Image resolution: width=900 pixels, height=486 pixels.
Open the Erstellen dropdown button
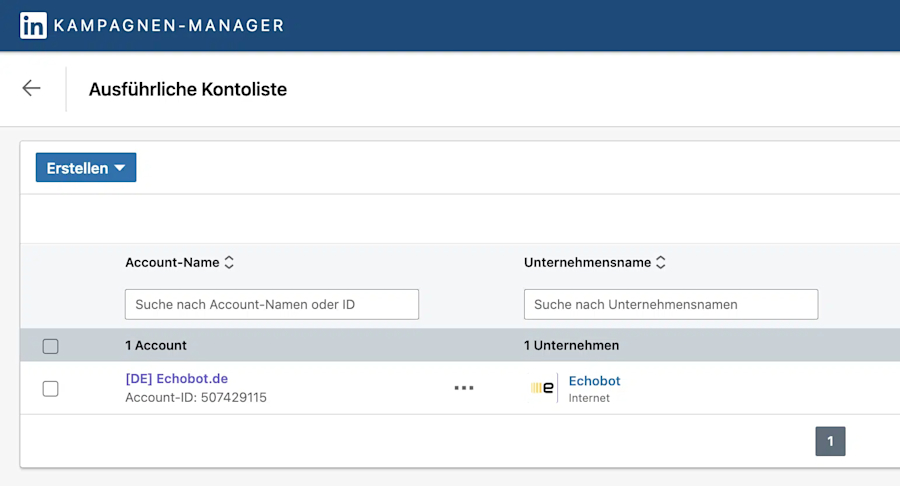coord(86,168)
